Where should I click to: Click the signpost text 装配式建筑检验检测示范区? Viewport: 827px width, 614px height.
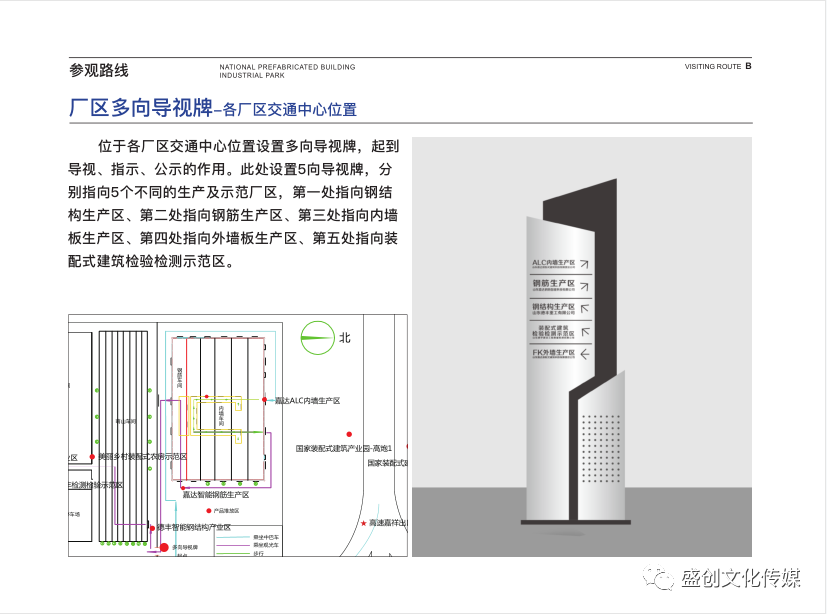(553, 331)
